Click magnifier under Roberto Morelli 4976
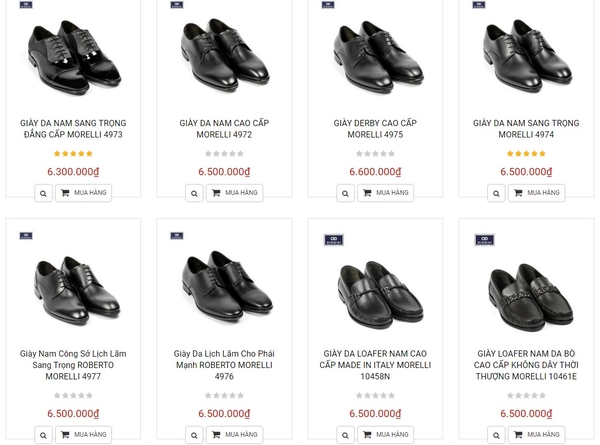This screenshot has height=445, width=600. click(x=194, y=435)
